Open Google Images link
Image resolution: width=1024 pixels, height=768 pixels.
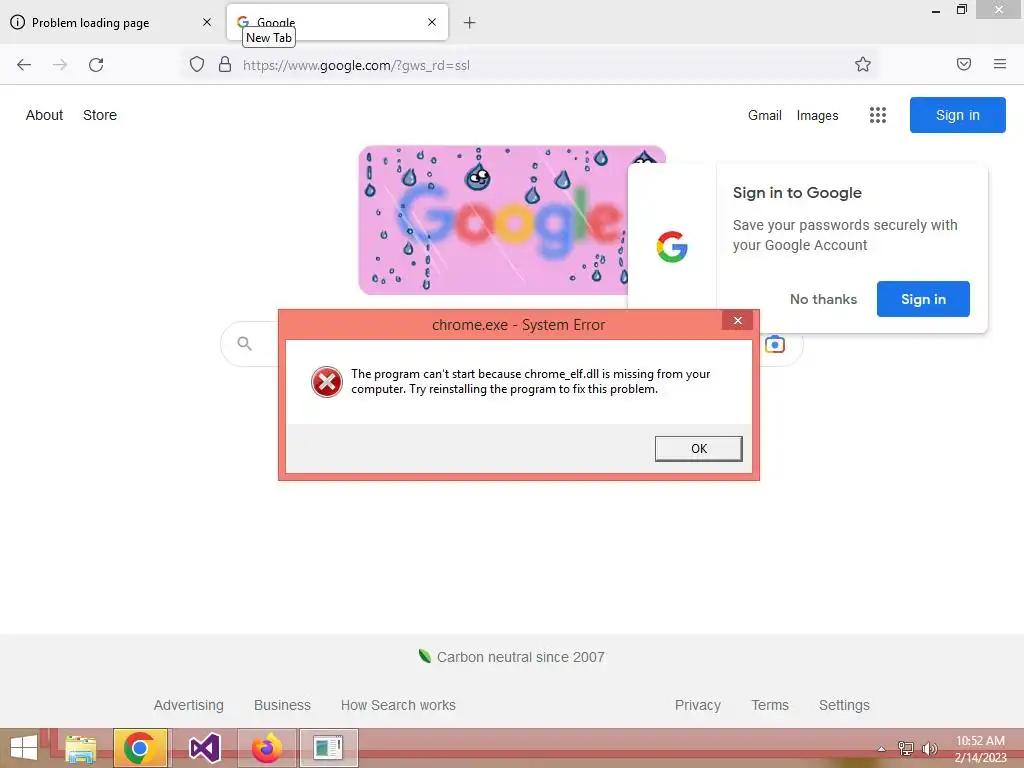(x=817, y=116)
